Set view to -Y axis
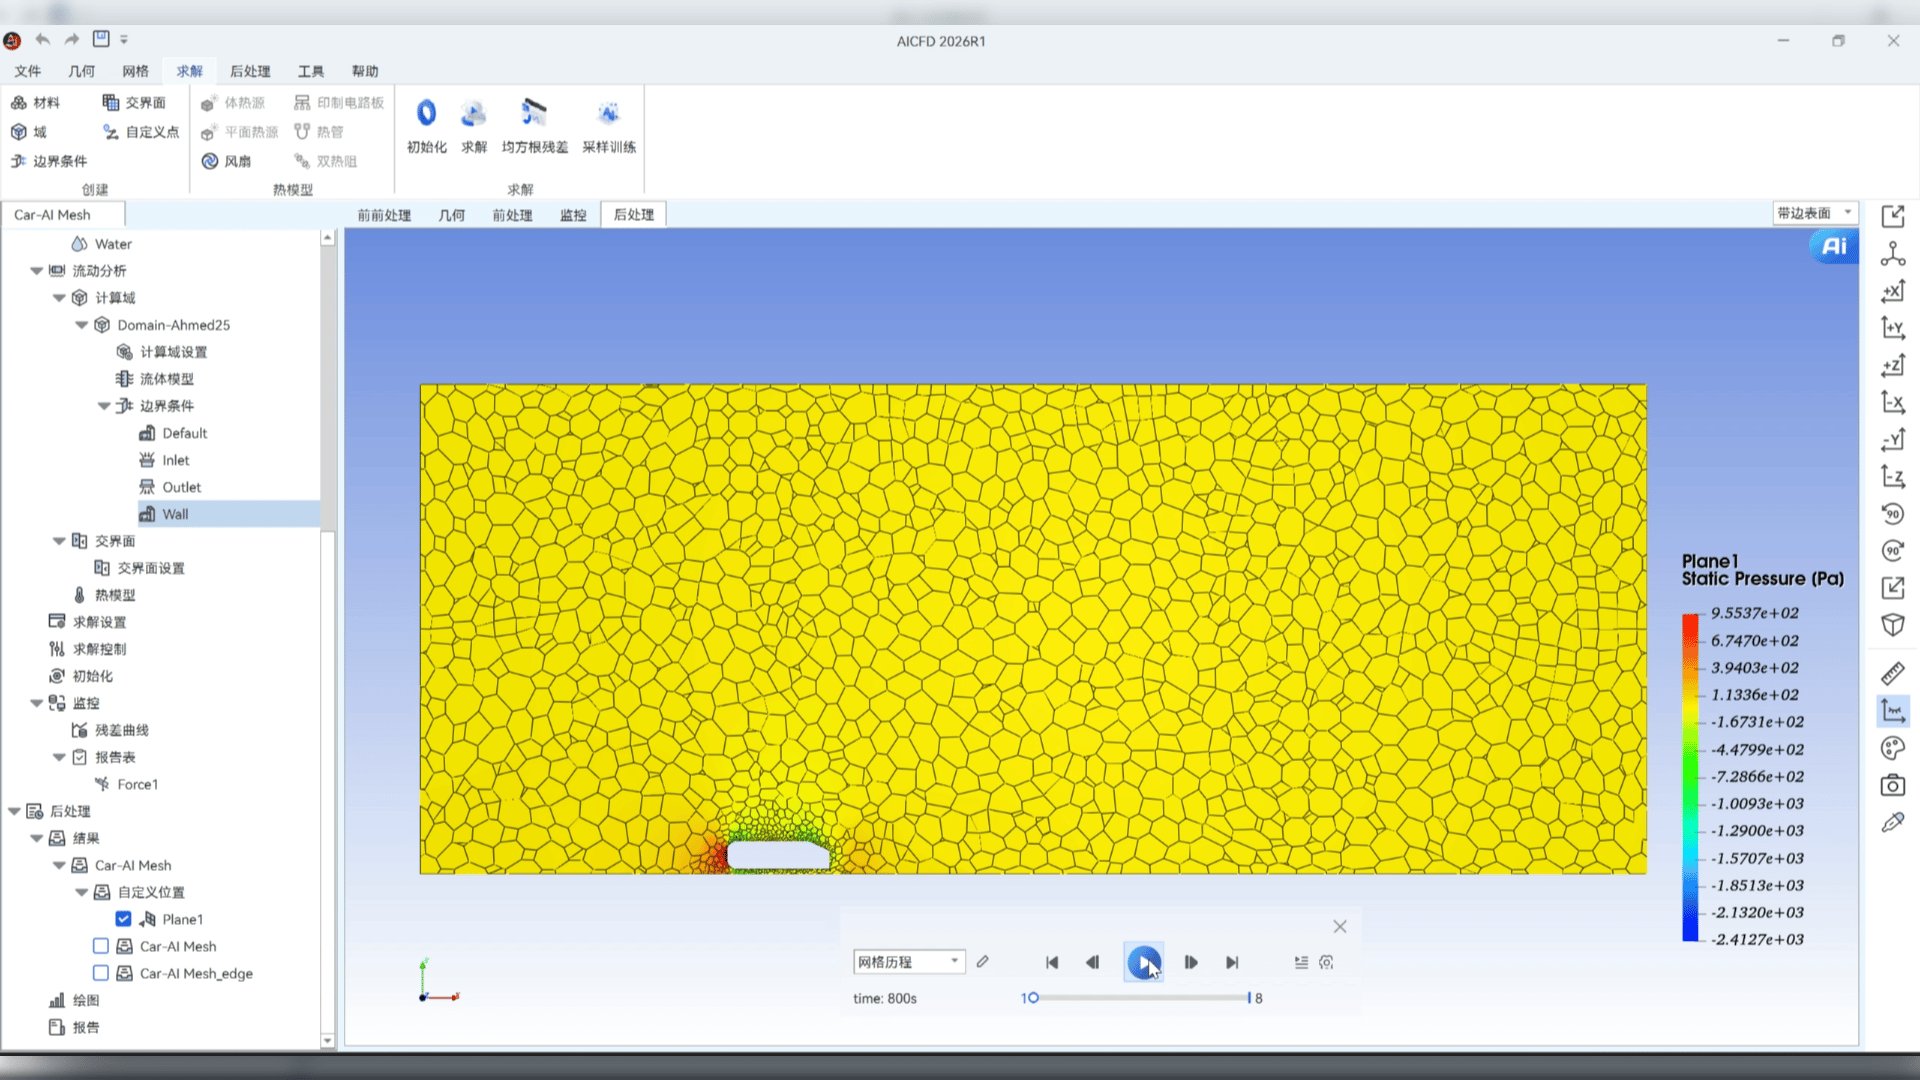The width and height of the screenshot is (1920, 1080). coord(1893,439)
